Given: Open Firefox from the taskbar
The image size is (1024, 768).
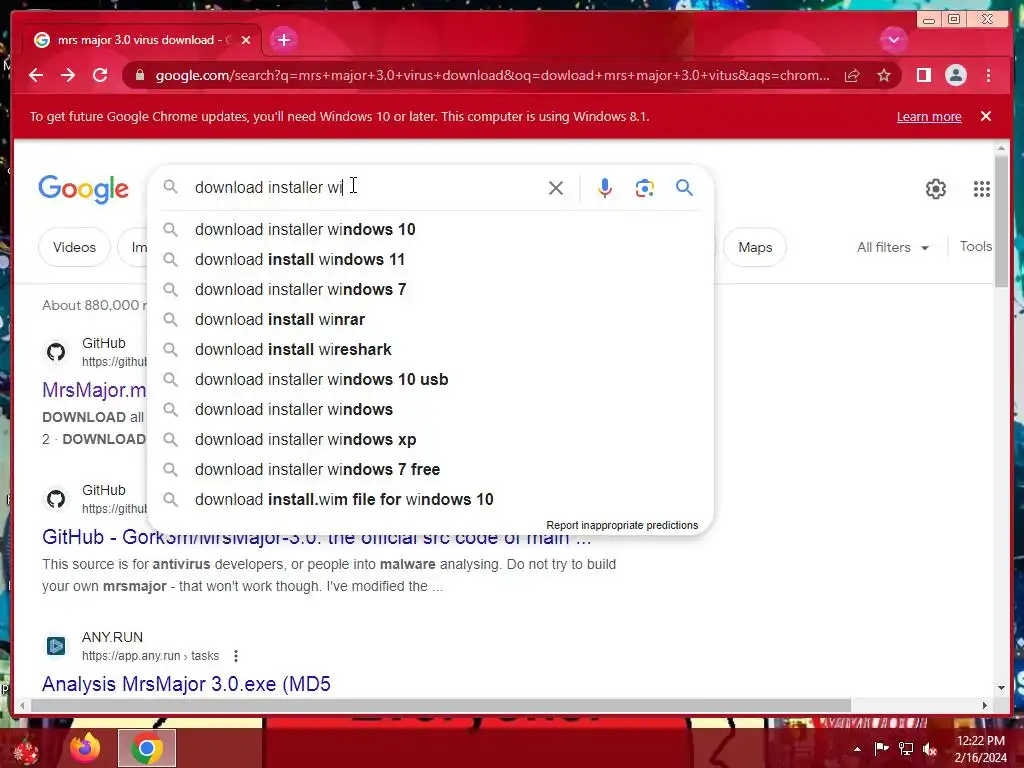Looking at the screenshot, I should (x=85, y=748).
